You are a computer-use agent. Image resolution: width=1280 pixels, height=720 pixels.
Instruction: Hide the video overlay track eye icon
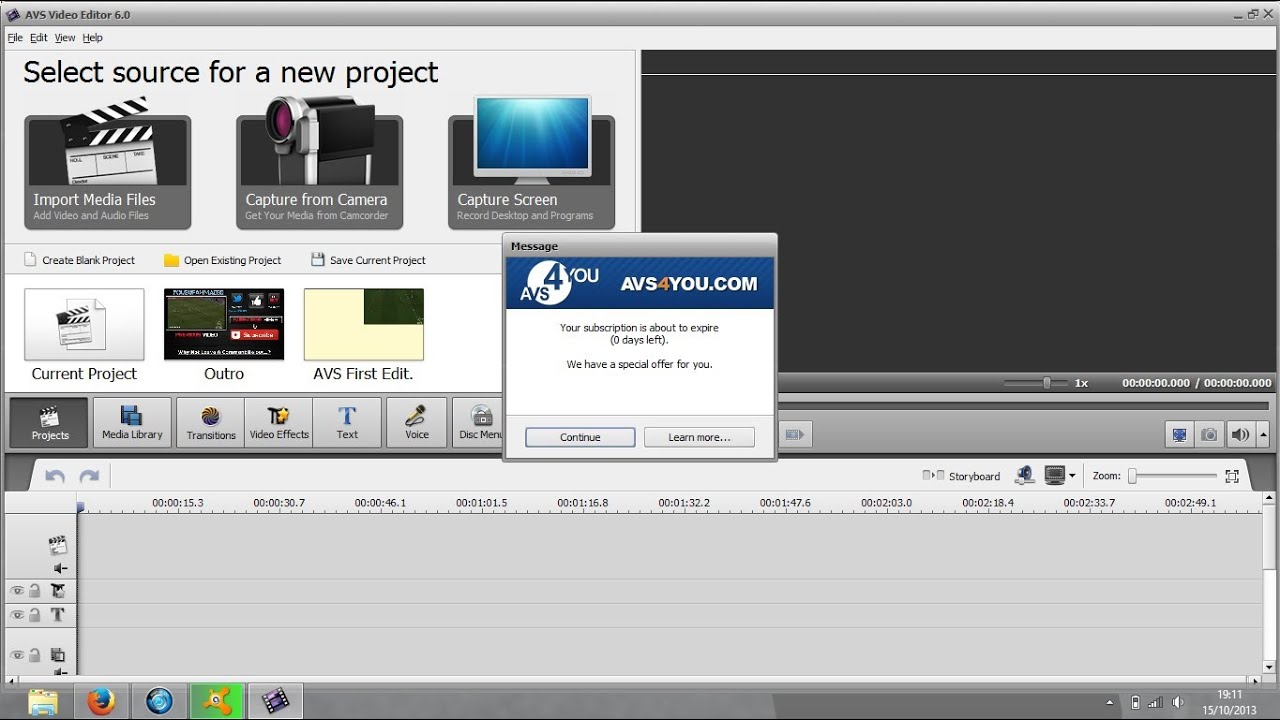point(17,655)
